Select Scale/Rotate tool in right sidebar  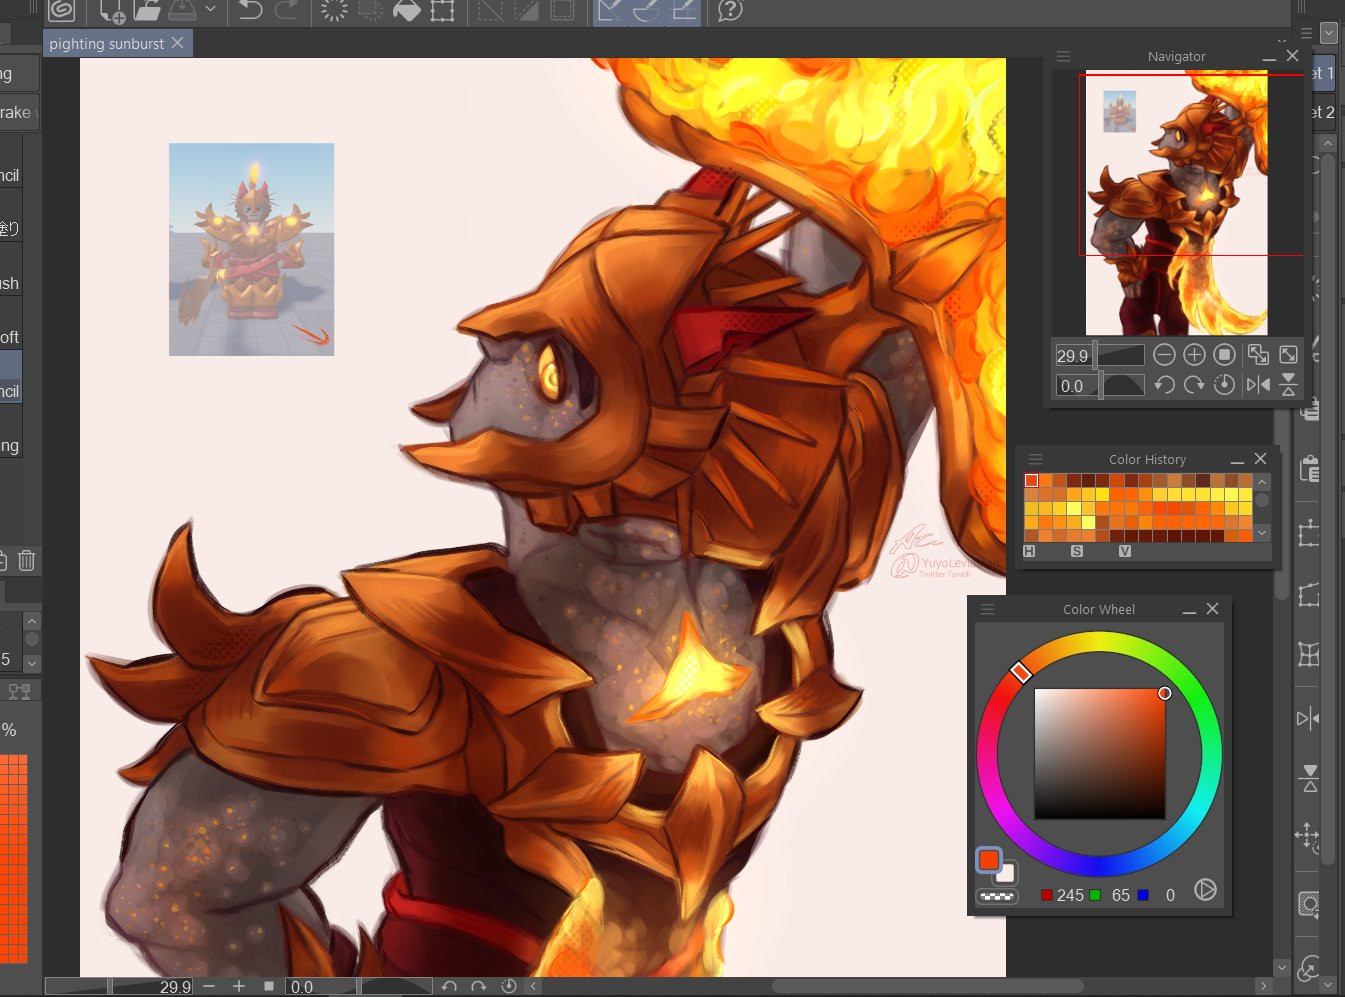(1308, 535)
